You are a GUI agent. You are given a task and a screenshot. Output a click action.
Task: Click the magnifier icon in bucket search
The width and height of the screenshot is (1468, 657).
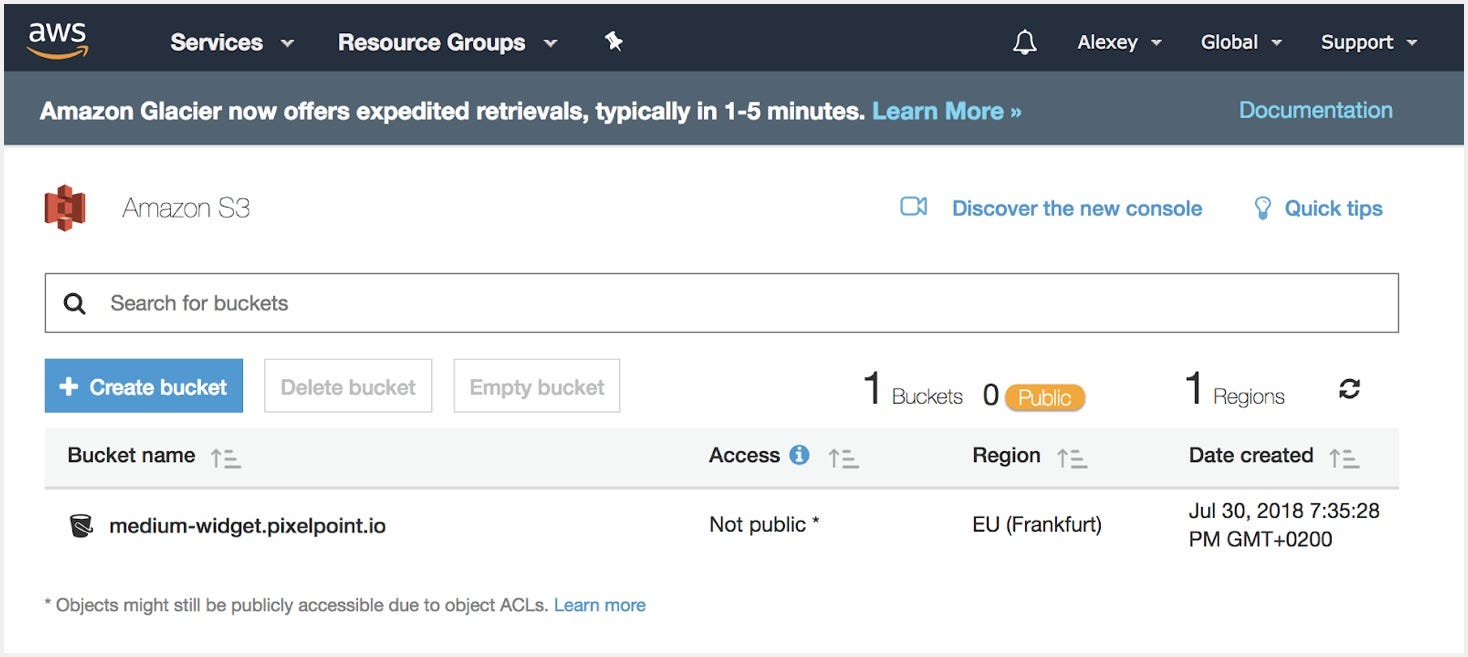75,303
